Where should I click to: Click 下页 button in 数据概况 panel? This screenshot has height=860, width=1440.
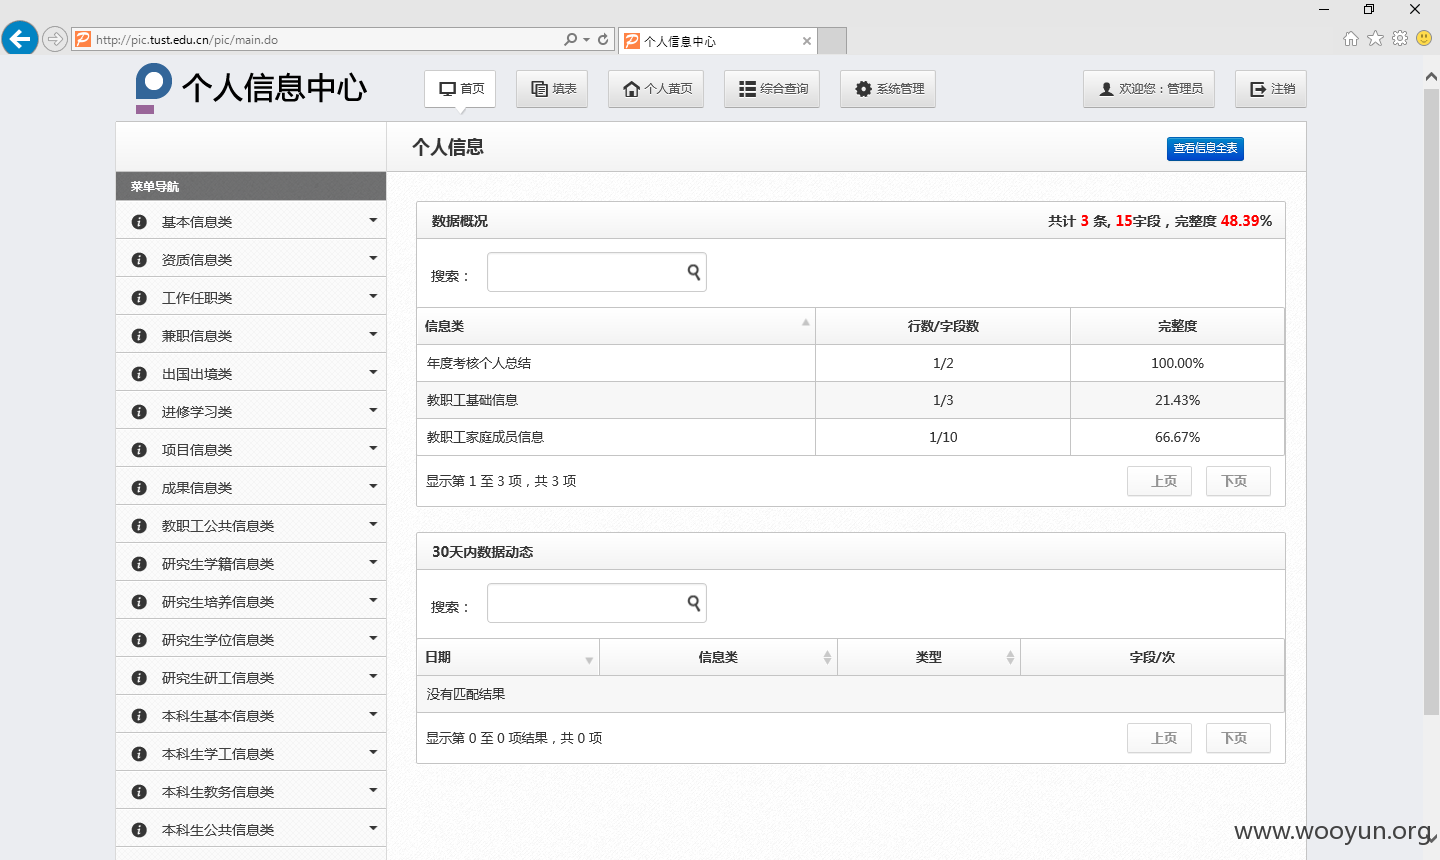(x=1238, y=481)
